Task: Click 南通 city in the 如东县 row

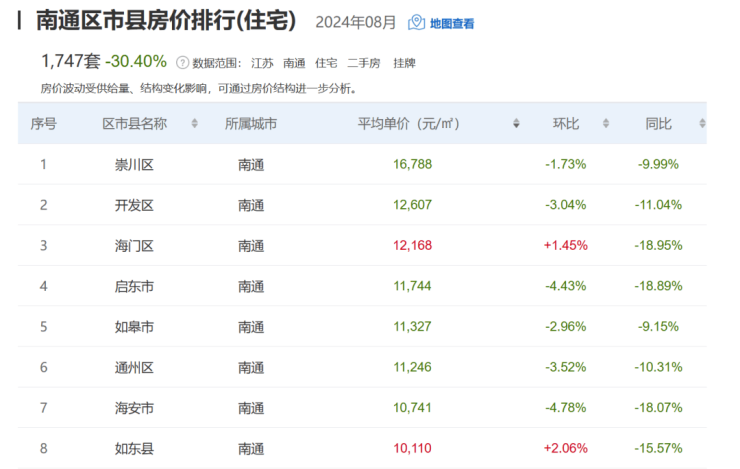Action: pos(251,449)
